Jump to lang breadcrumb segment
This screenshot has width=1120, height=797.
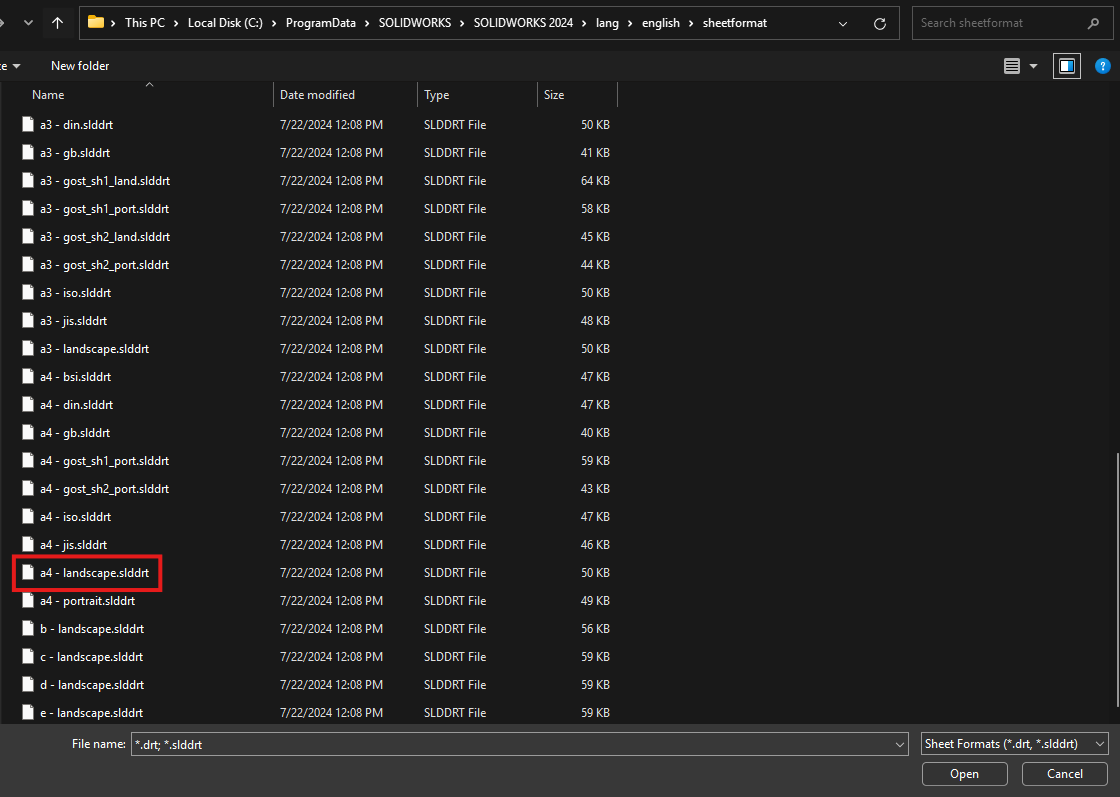(607, 23)
